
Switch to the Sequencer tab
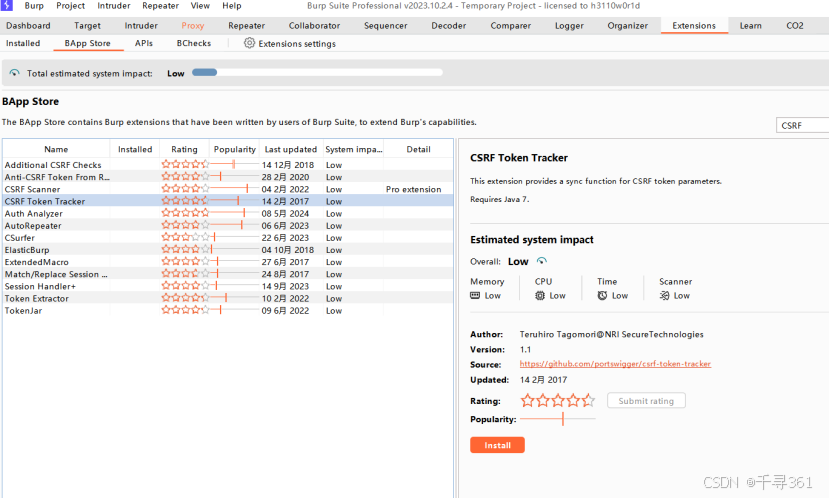(x=385, y=25)
